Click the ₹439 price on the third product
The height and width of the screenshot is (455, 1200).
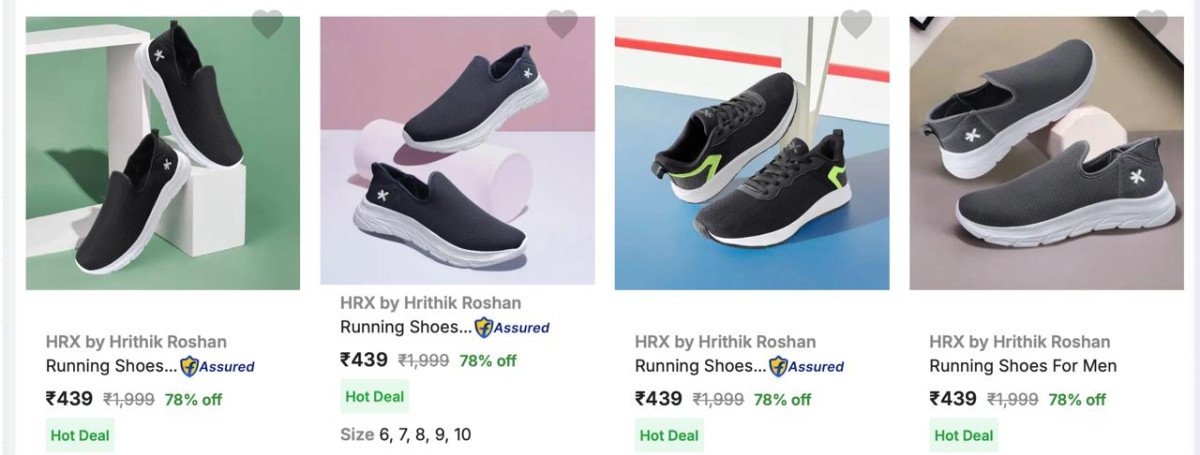point(658,399)
